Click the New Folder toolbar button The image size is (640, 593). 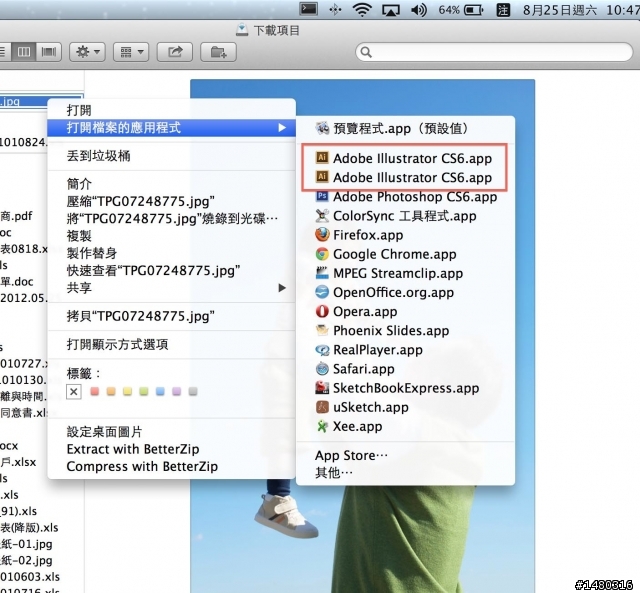pos(218,52)
